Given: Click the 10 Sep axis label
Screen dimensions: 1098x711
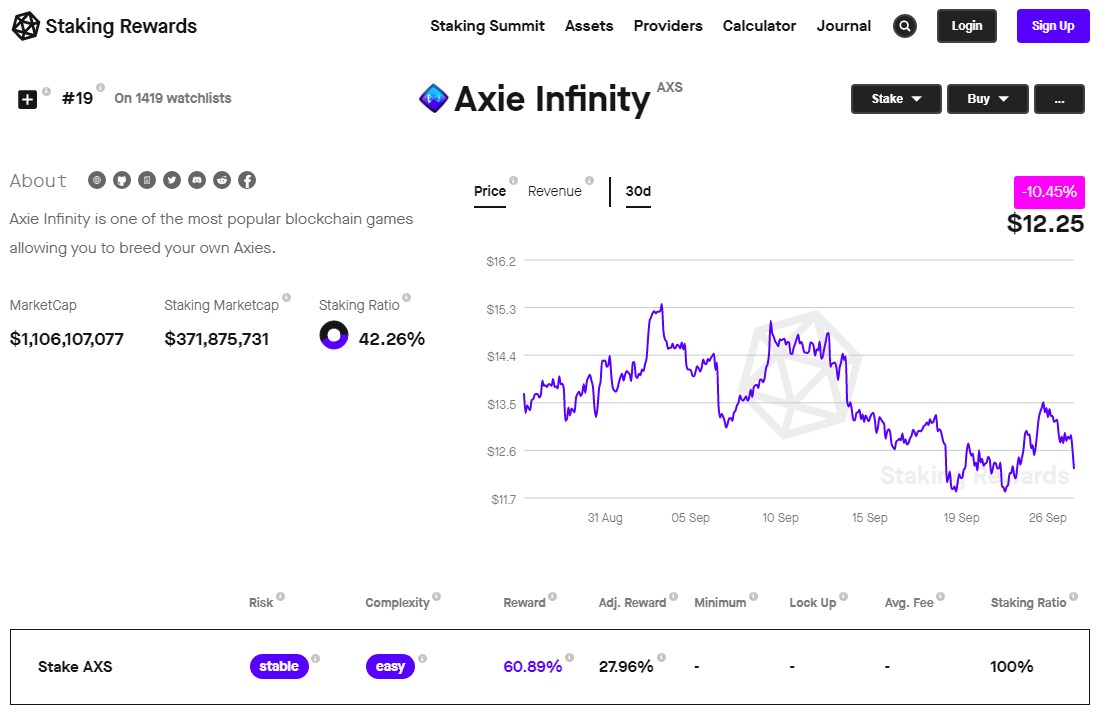Looking at the screenshot, I should pyautogui.click(x=780, y=518).
